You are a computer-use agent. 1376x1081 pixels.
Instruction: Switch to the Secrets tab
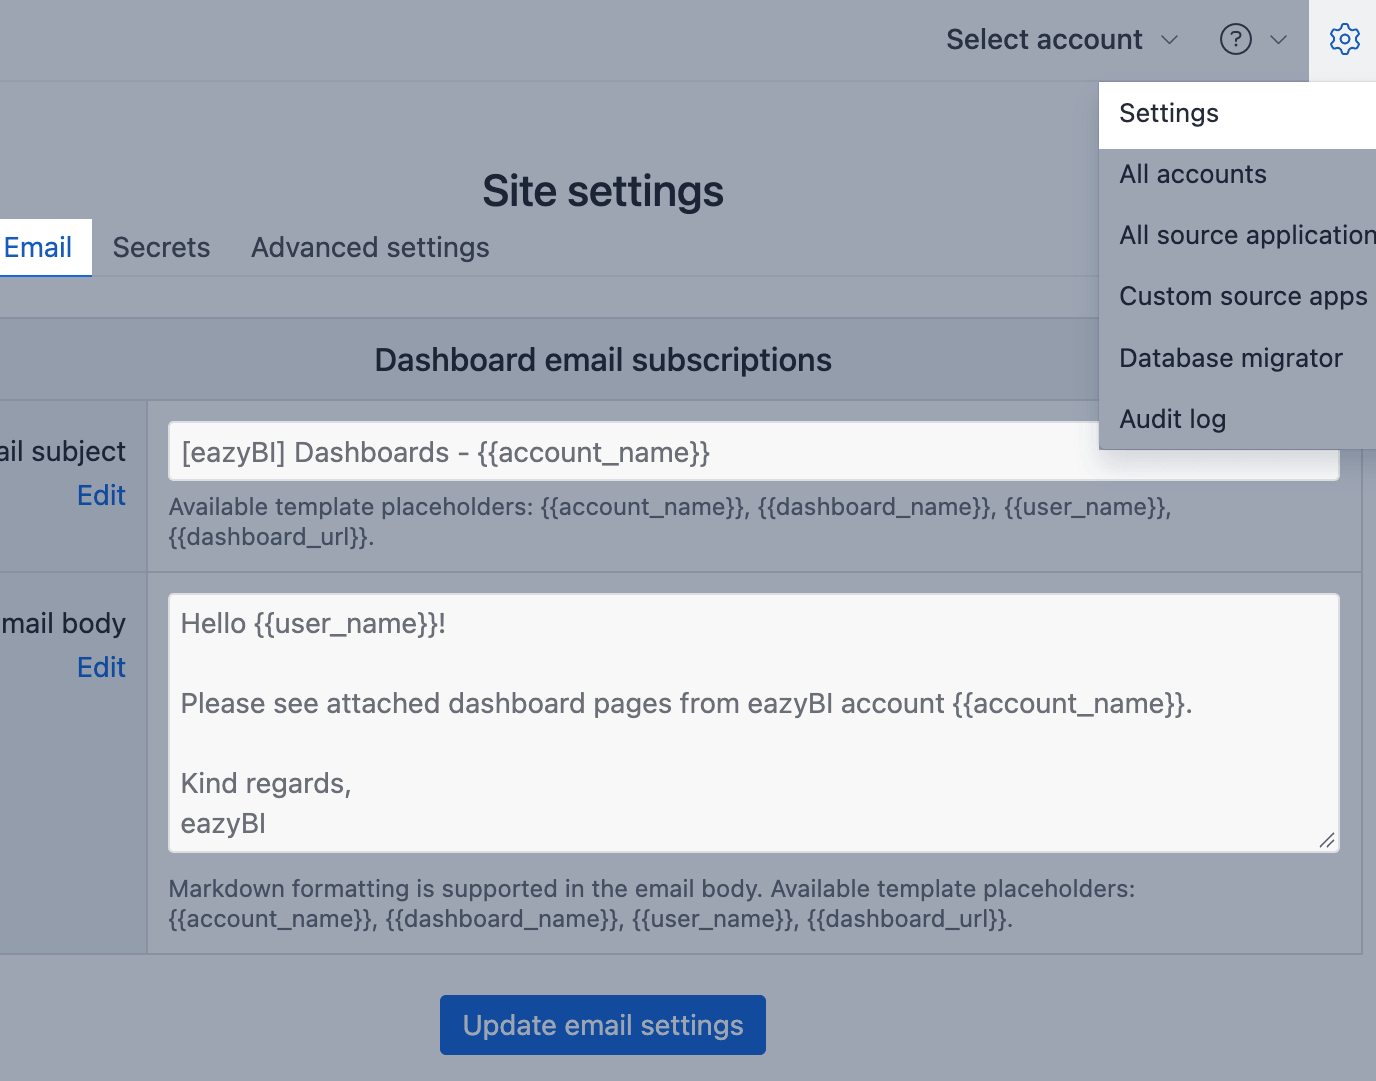[x=161, y=248]
